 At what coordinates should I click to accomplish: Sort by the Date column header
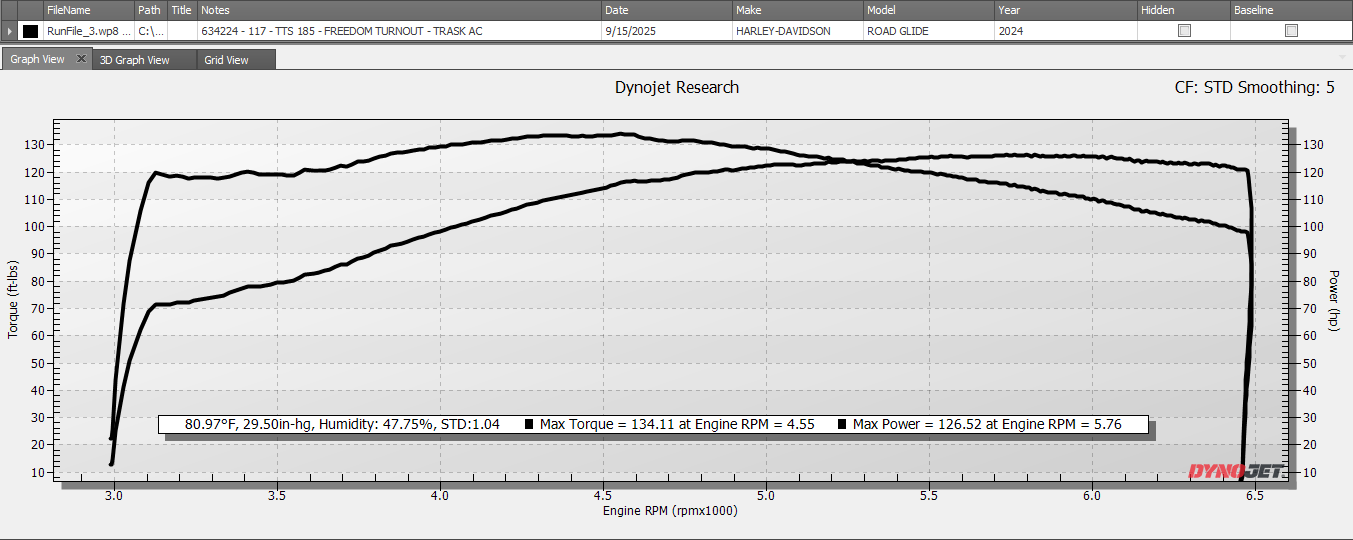click(666, 10)
